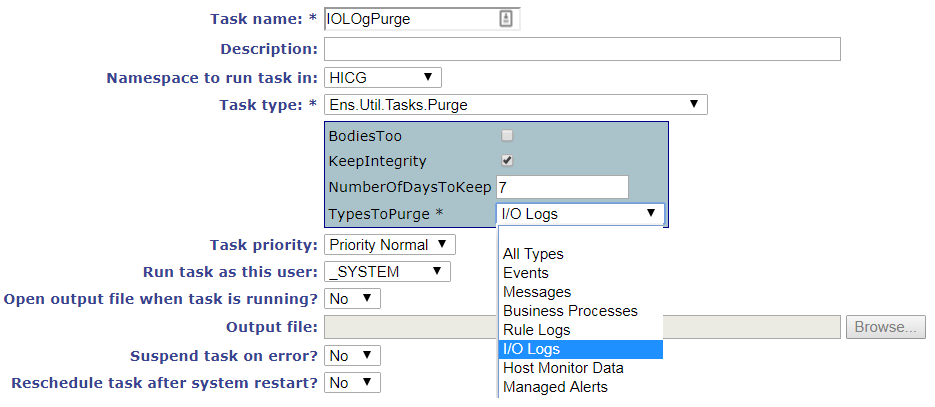This screenshot has width=935, height=407.
Task: Expand the Task type dropdown
Action: coord(515,104)
